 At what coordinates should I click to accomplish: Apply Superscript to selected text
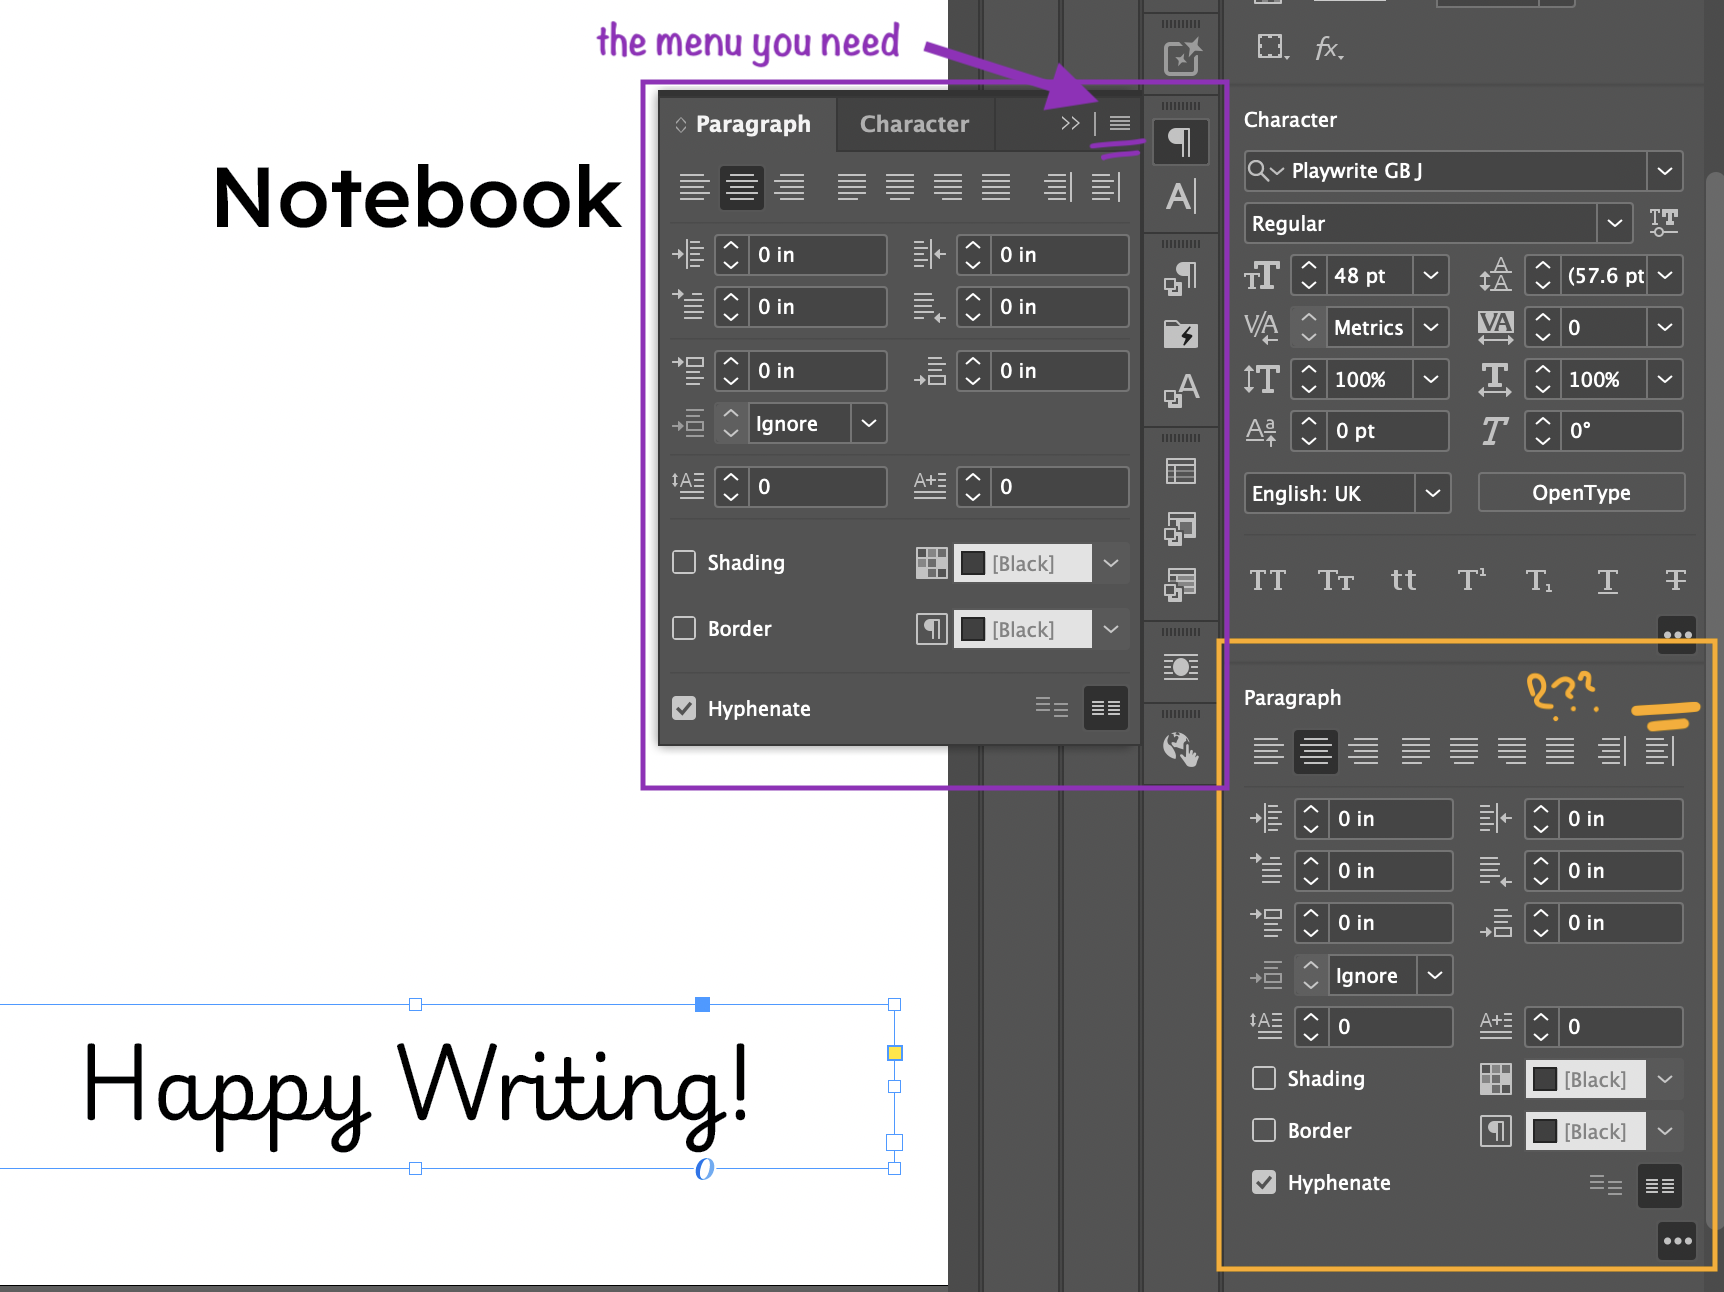click(1470, 580)
